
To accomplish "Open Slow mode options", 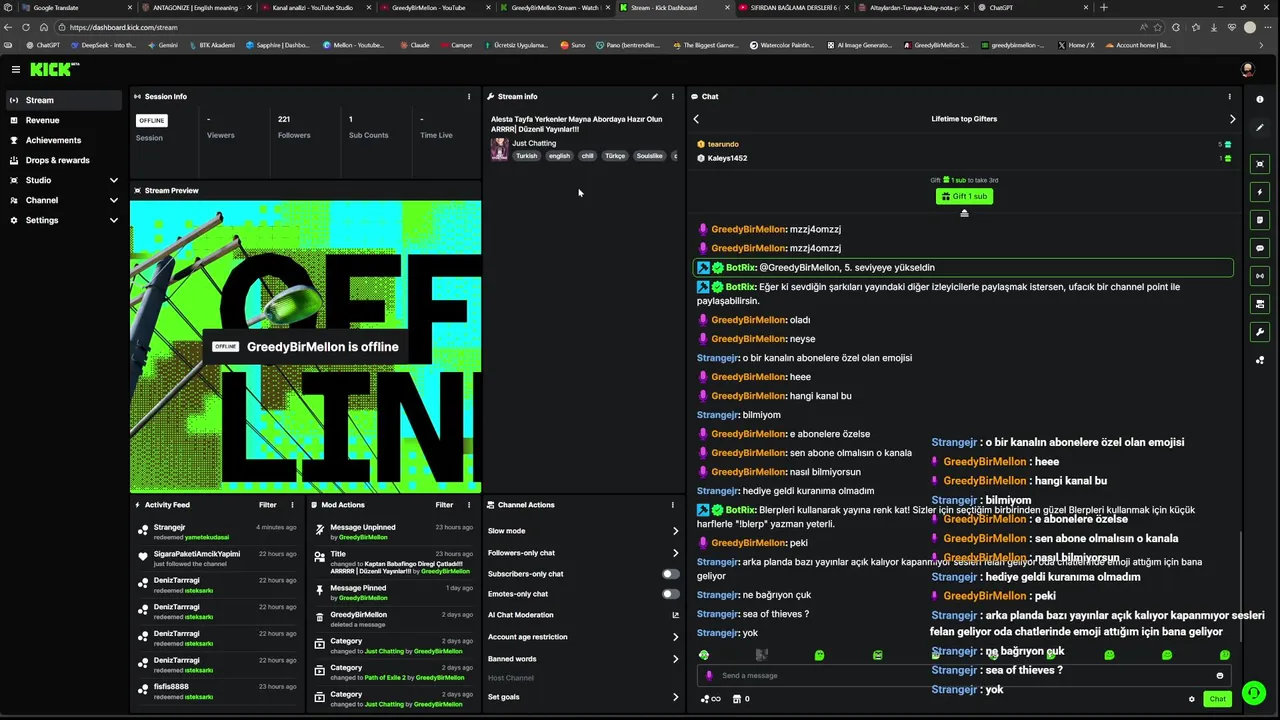I will pos(583,531).
